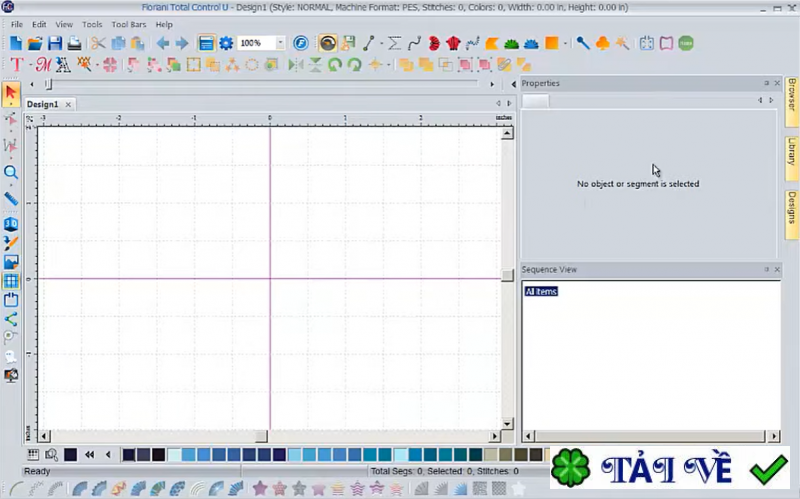Cut selection with scissors icon
The height and width of the screenshot is (499, 800).
(x=98, y=43)
